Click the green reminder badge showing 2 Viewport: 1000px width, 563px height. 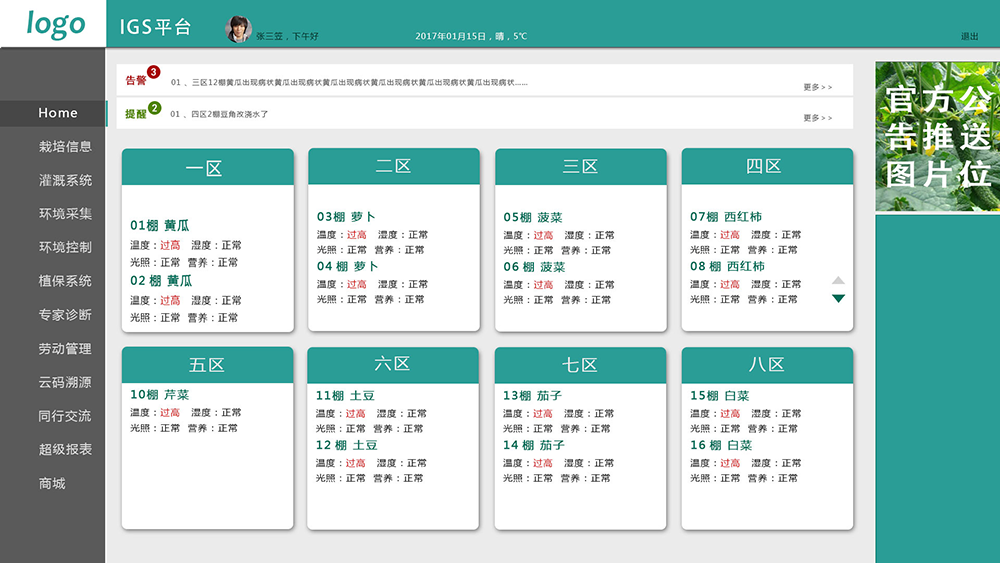(x=154, y=108)
